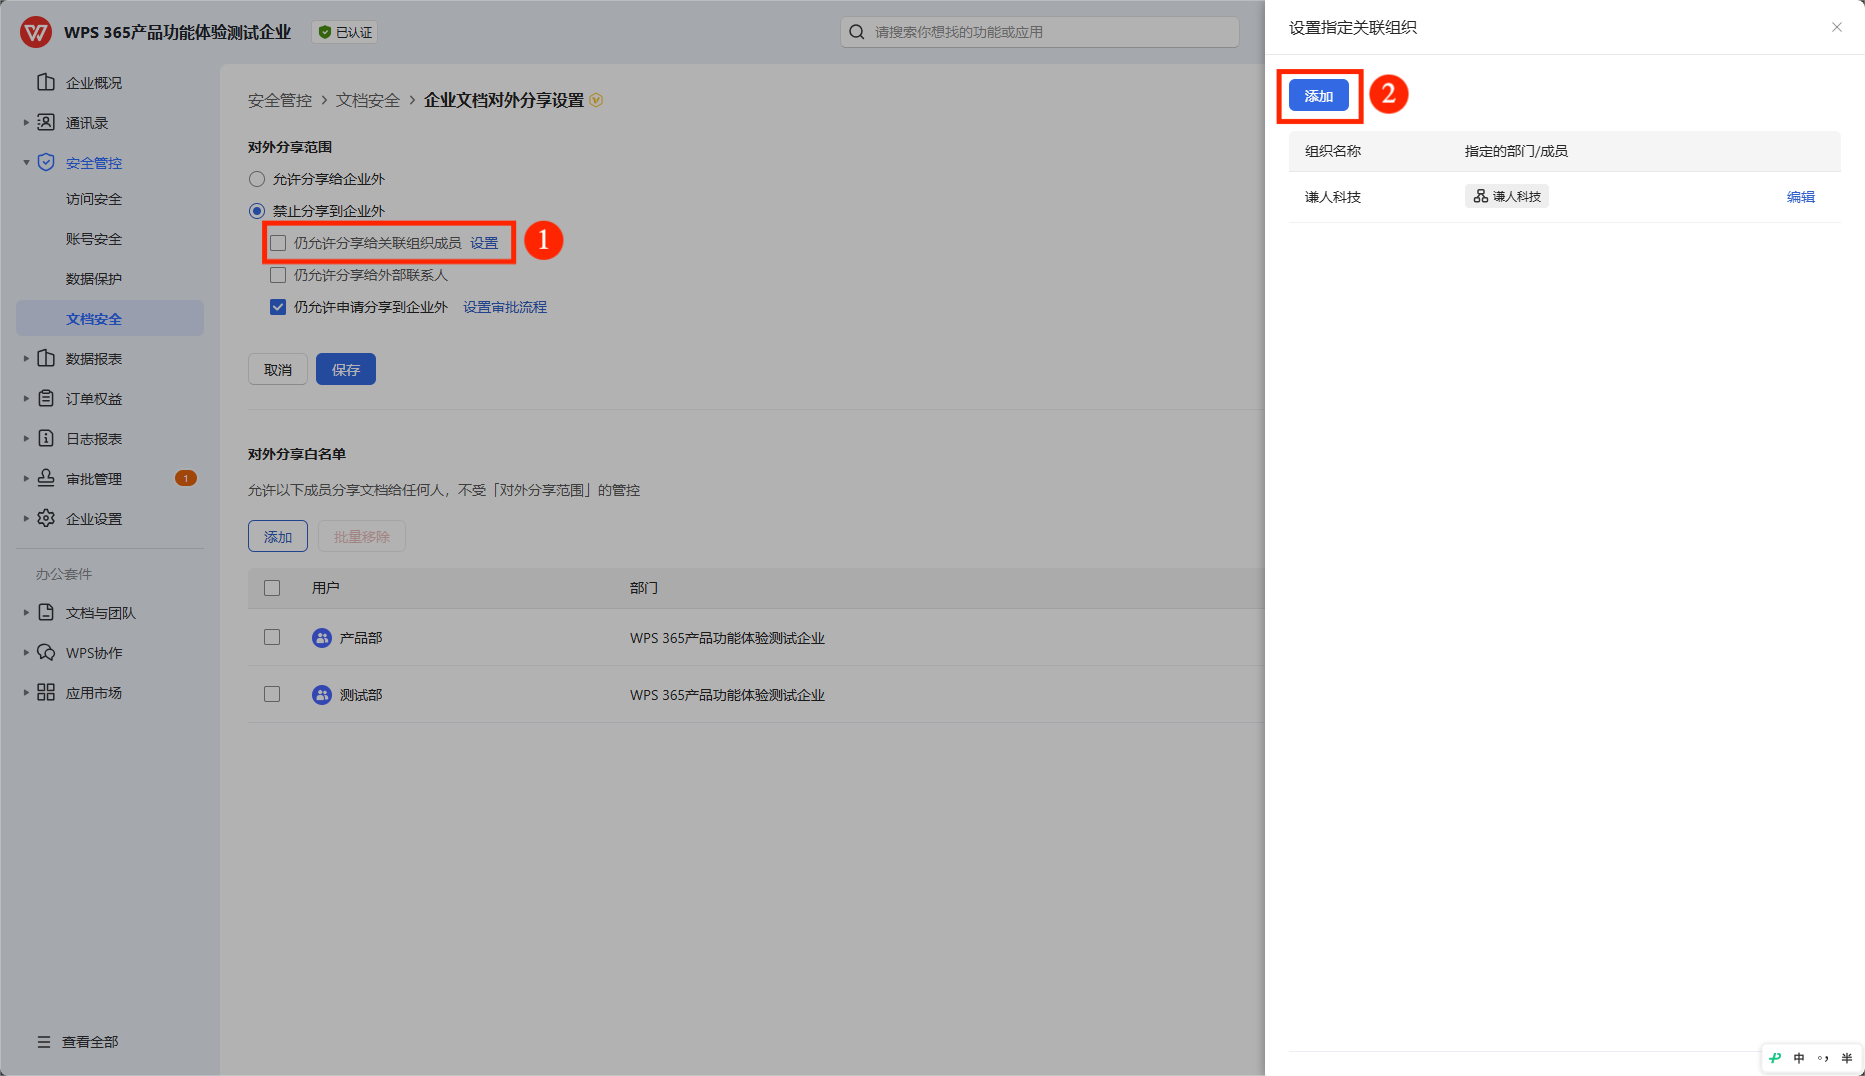Expand the 应用市场 tree arrow
This screenshot has width=1865, height=1076.
click(x=26, y=692)
